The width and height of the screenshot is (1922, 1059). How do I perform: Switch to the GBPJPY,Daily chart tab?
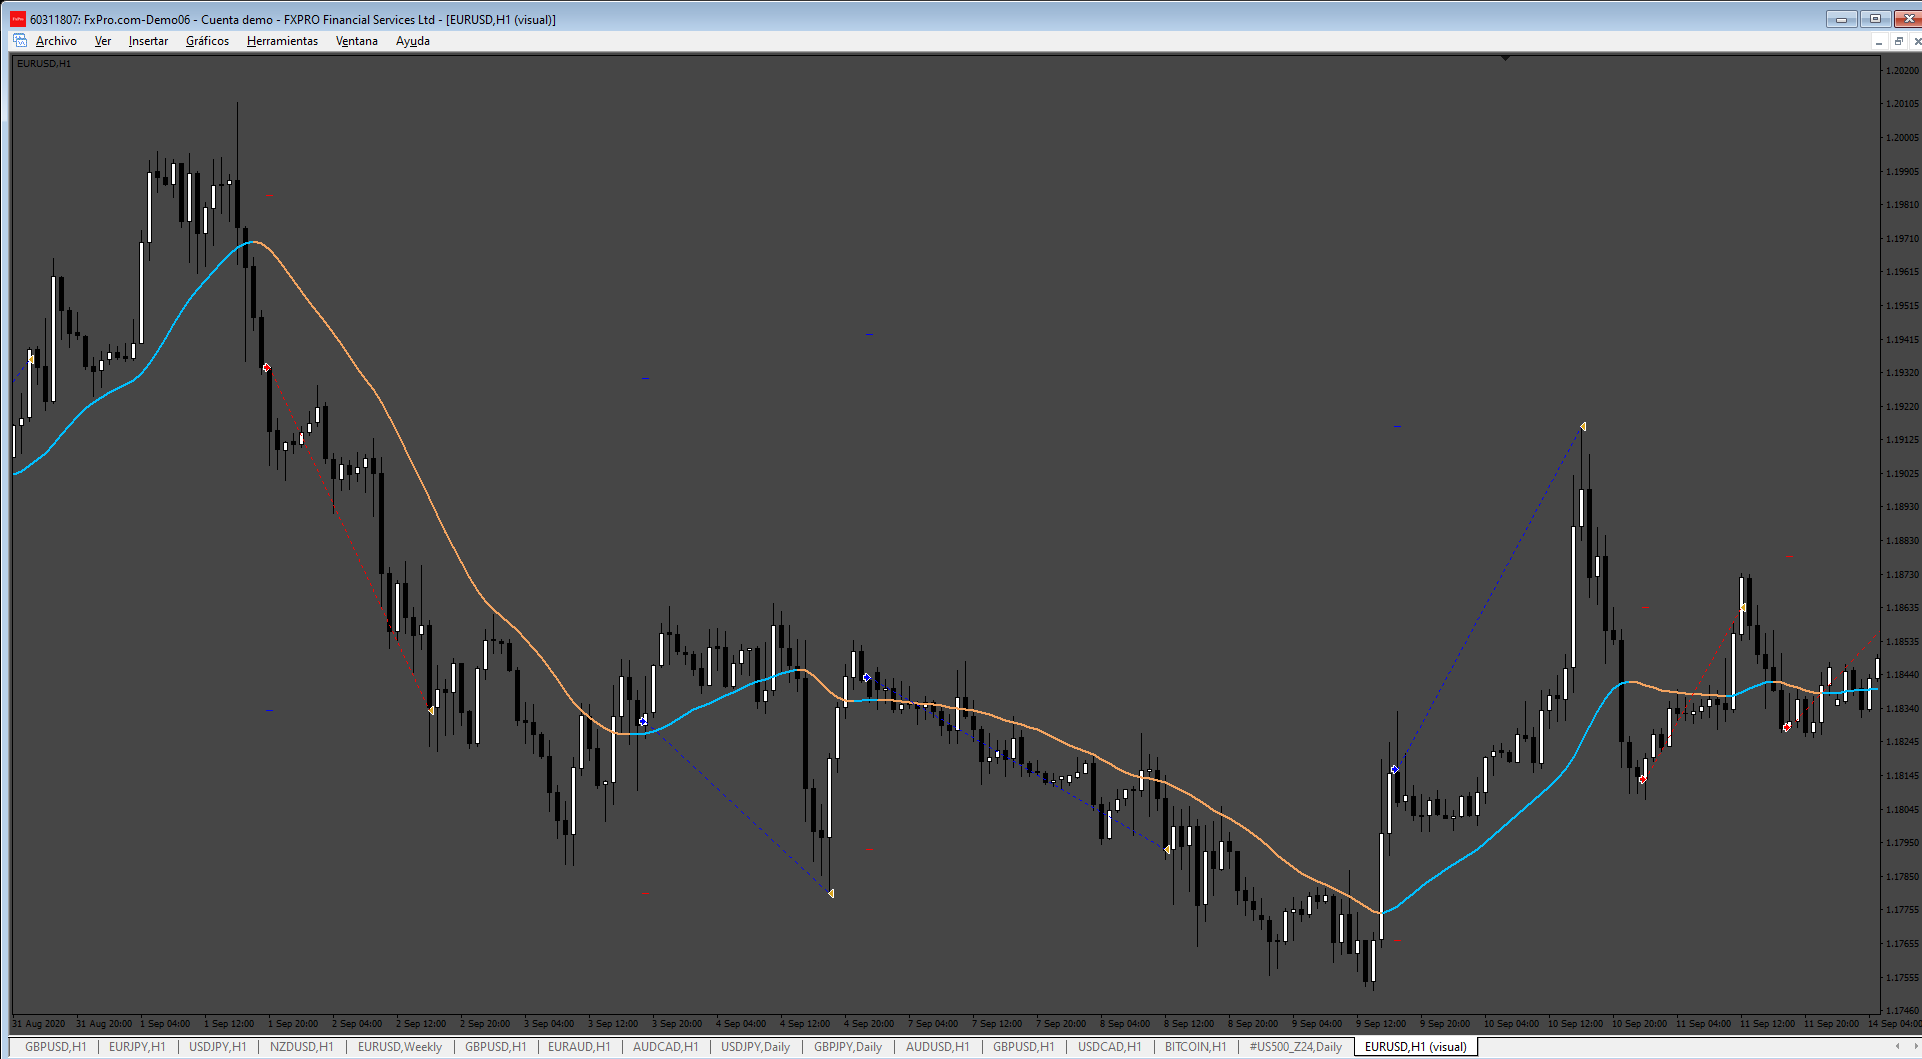tap(848, 1047)
